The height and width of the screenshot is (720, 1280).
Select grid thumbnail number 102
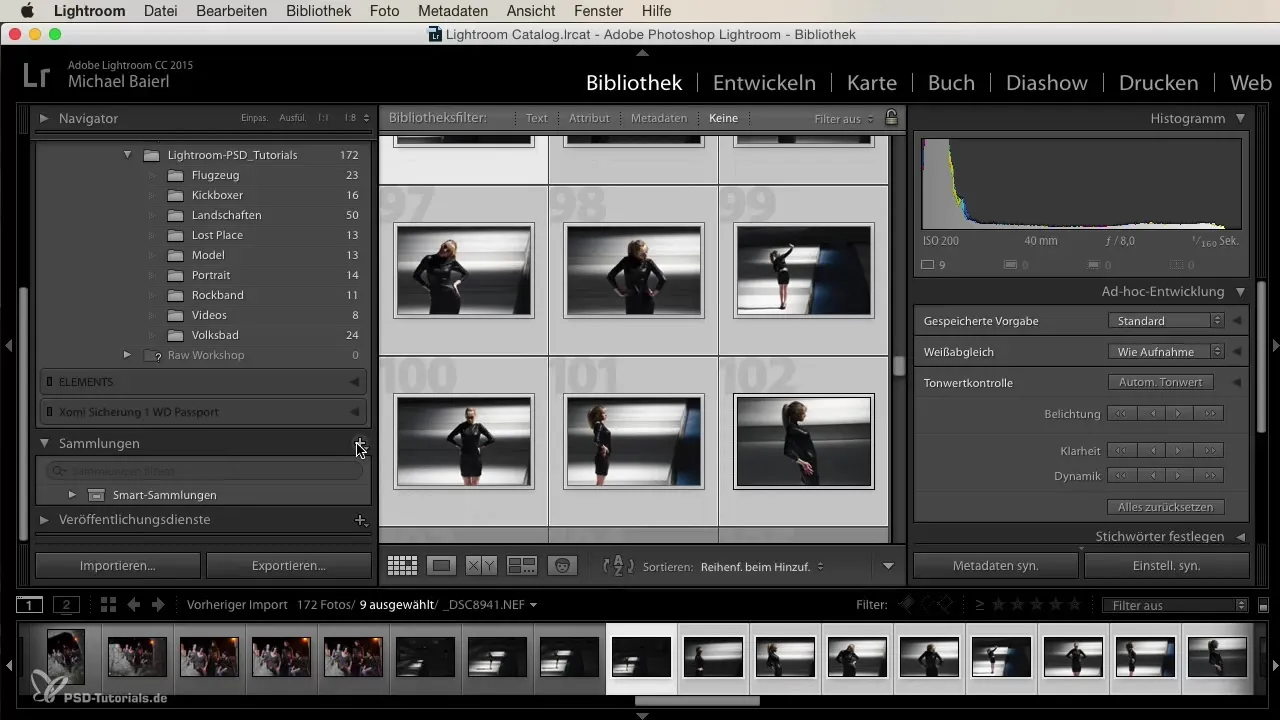pos(803,441)
